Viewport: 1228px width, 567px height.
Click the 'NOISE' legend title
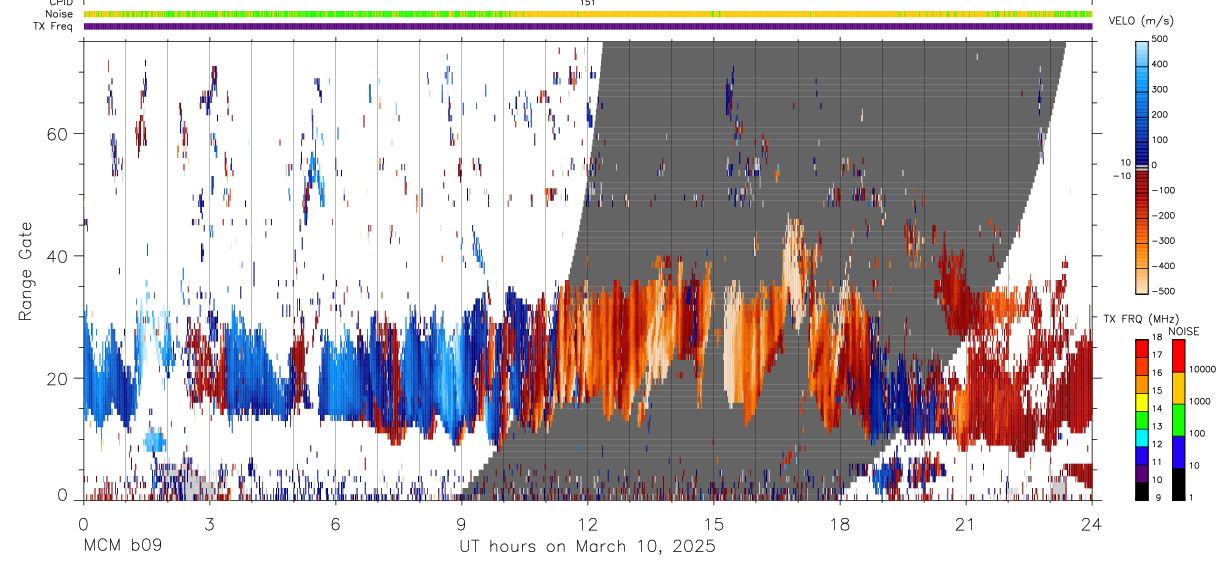(x=1184, y=332)
